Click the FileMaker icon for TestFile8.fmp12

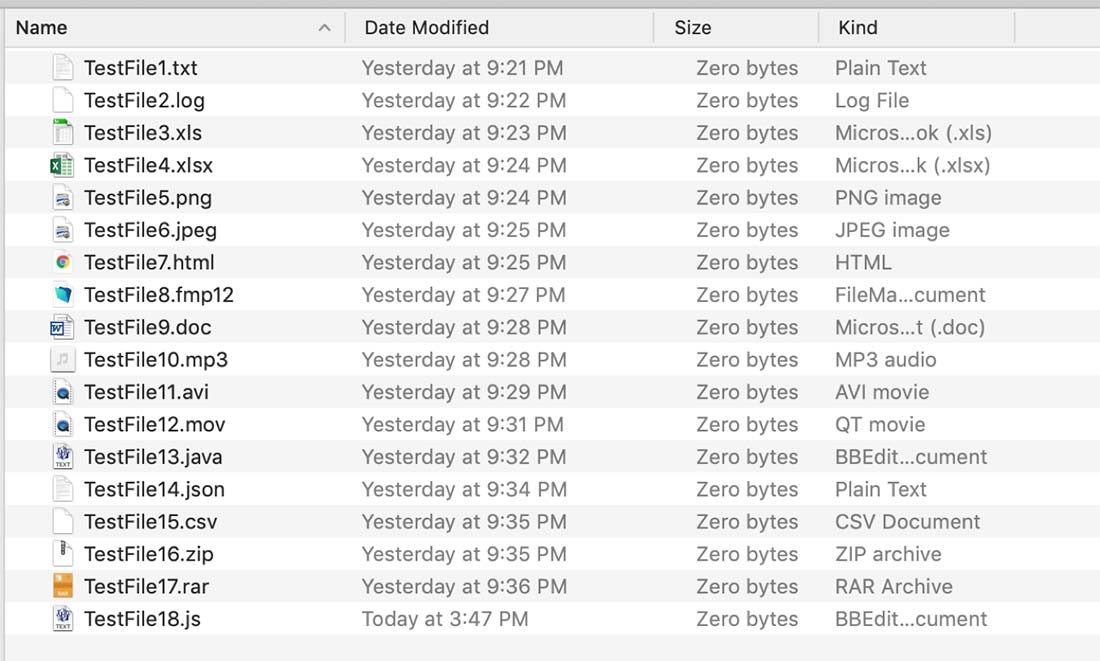coord(62,295)
